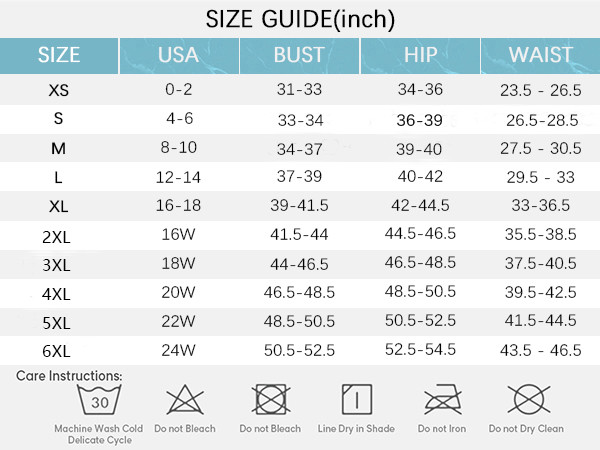600x450 pixels.
Task: Click the Line Dry in Shade caption
Action: pos(356,428)
